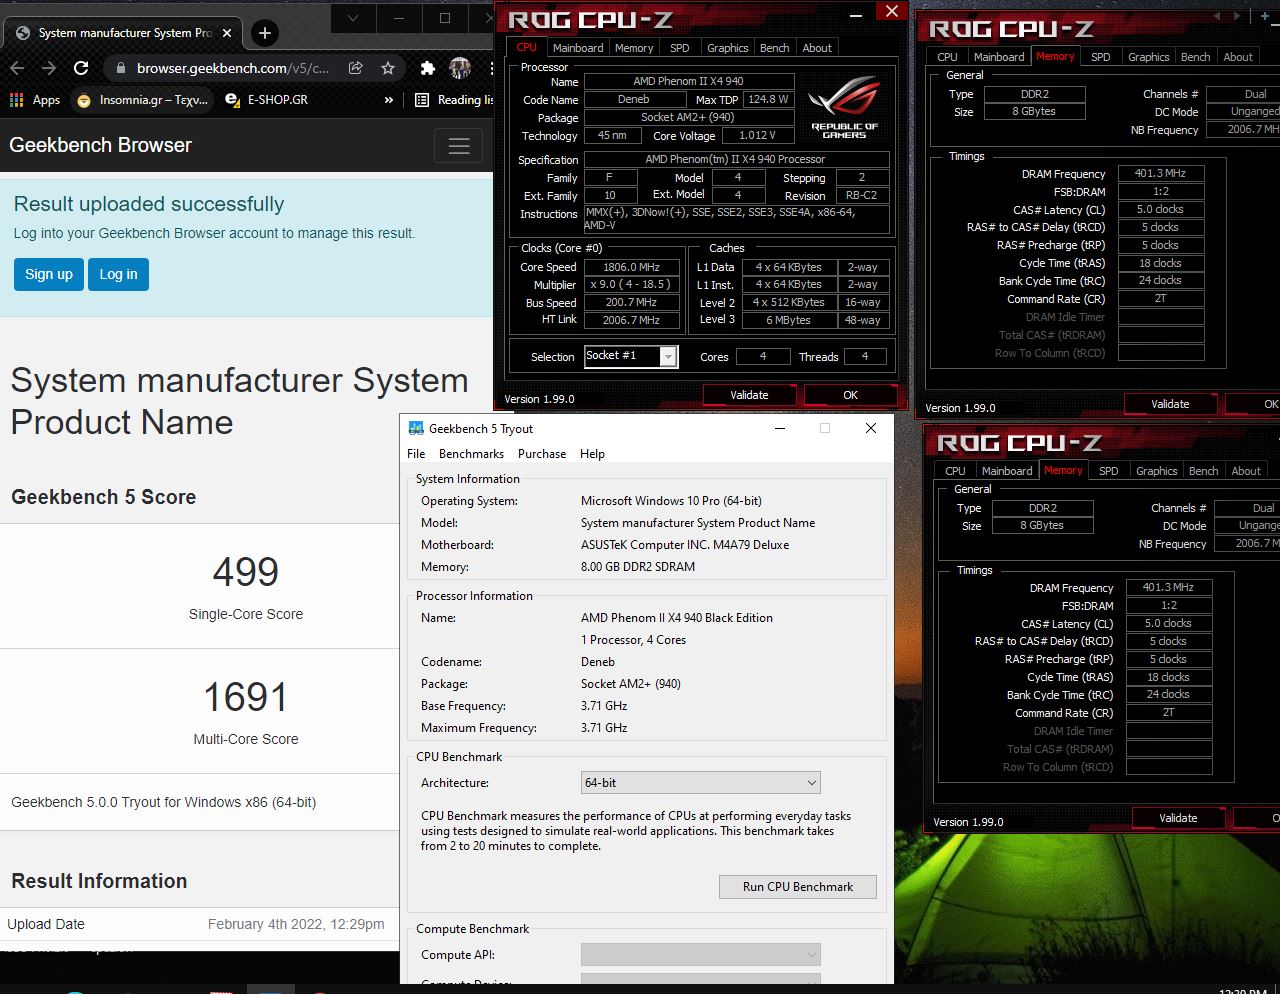The image size is (1280, 994).
Task: Select SPD tab in the upper CPU-Z memory window
Action: (x=1100, y=57)
